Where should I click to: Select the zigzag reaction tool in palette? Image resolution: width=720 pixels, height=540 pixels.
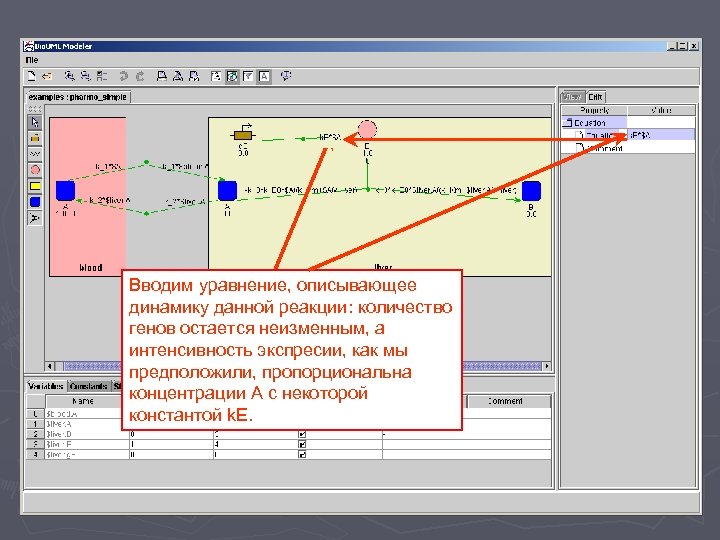click(35, 154)
